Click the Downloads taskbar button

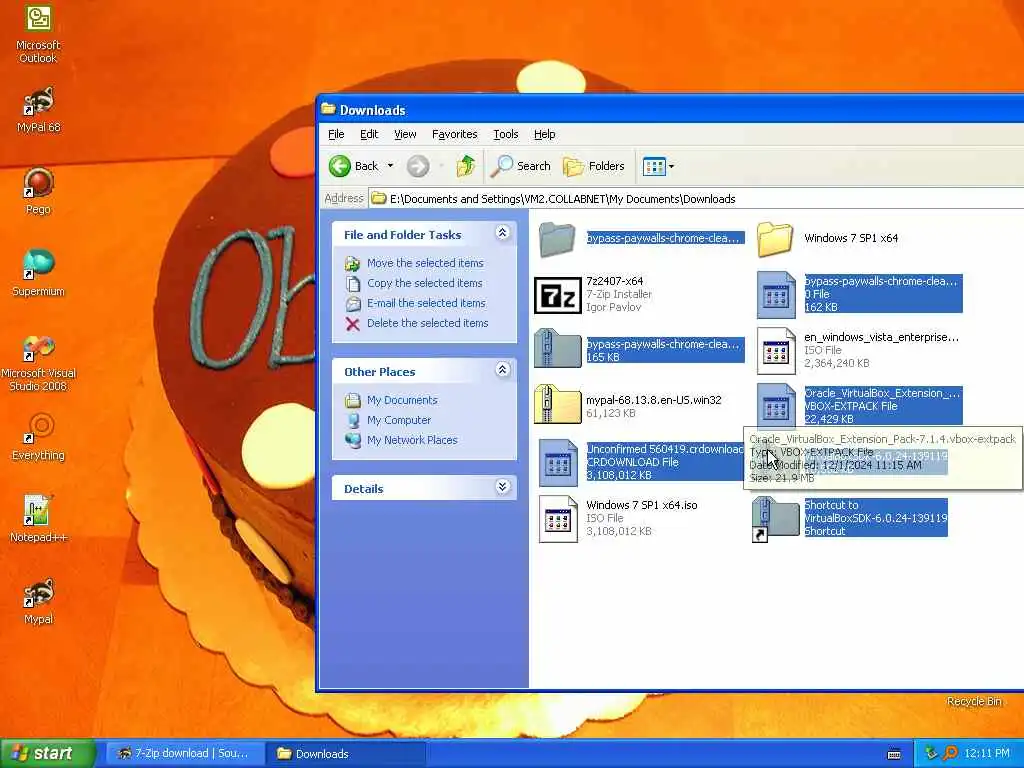(x=346, y=754)
